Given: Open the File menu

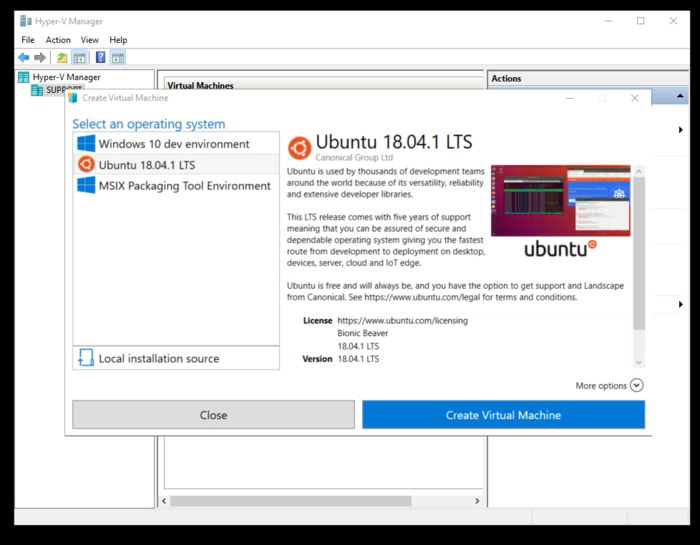Looking at the screenshot, I should pos(28,40).
